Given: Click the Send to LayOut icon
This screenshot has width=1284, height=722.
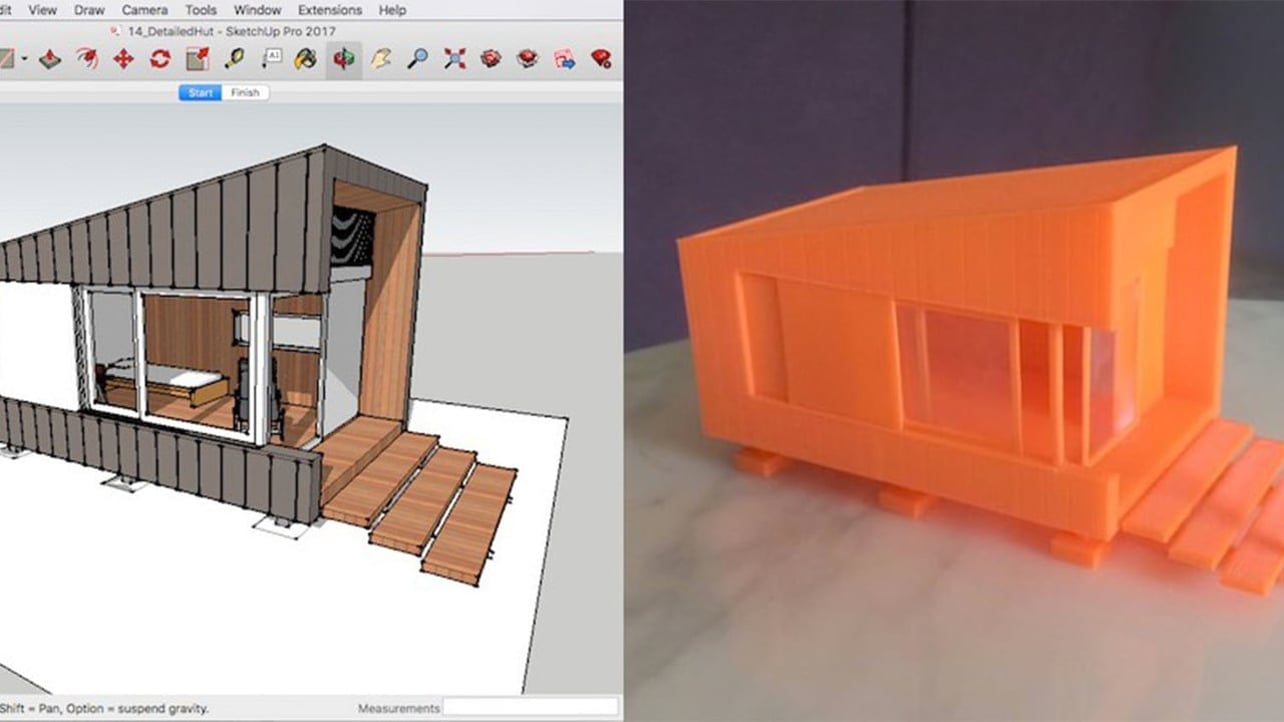Looking at the screenshot, I should [x=565, y=59].
